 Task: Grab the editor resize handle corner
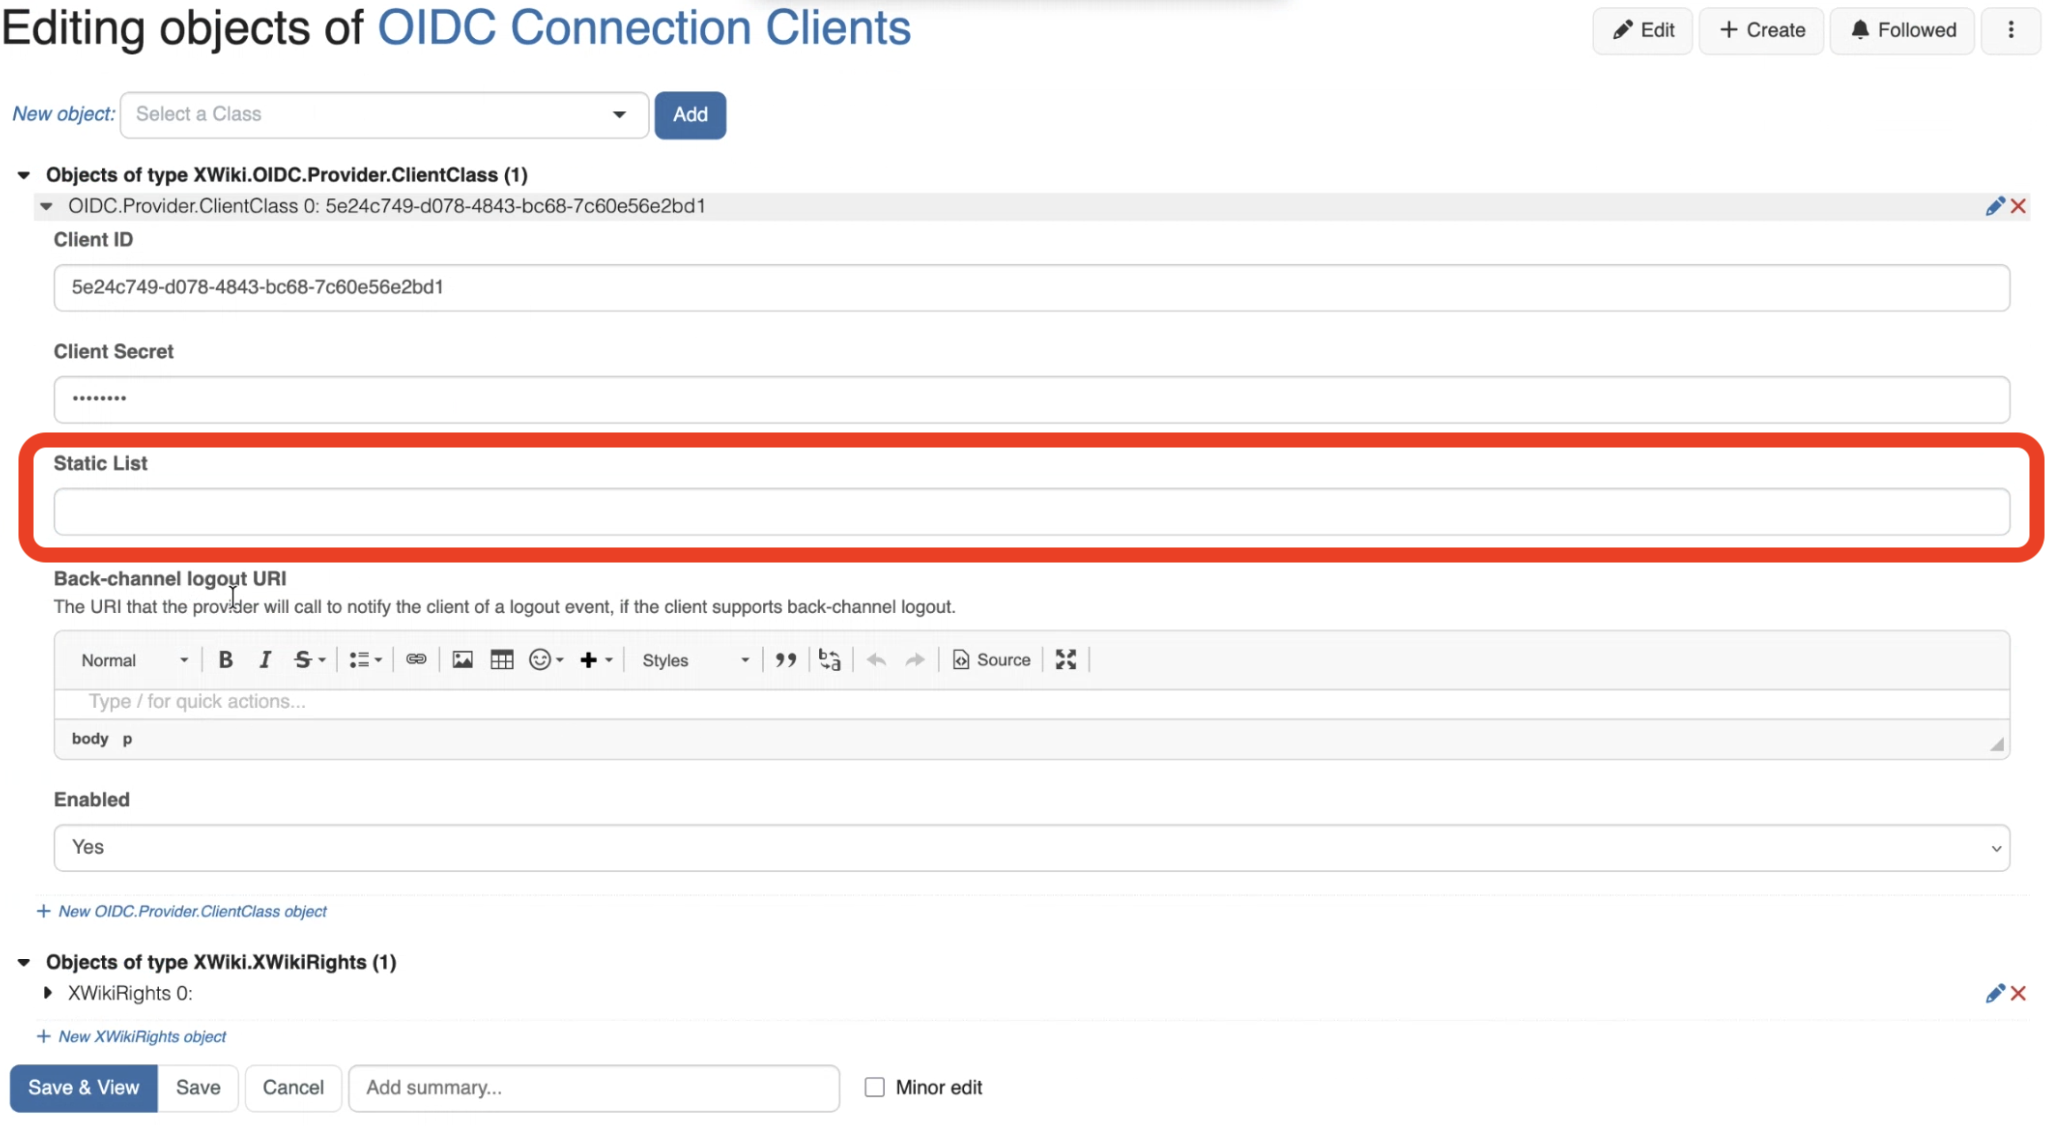[x=1996, y=744]
